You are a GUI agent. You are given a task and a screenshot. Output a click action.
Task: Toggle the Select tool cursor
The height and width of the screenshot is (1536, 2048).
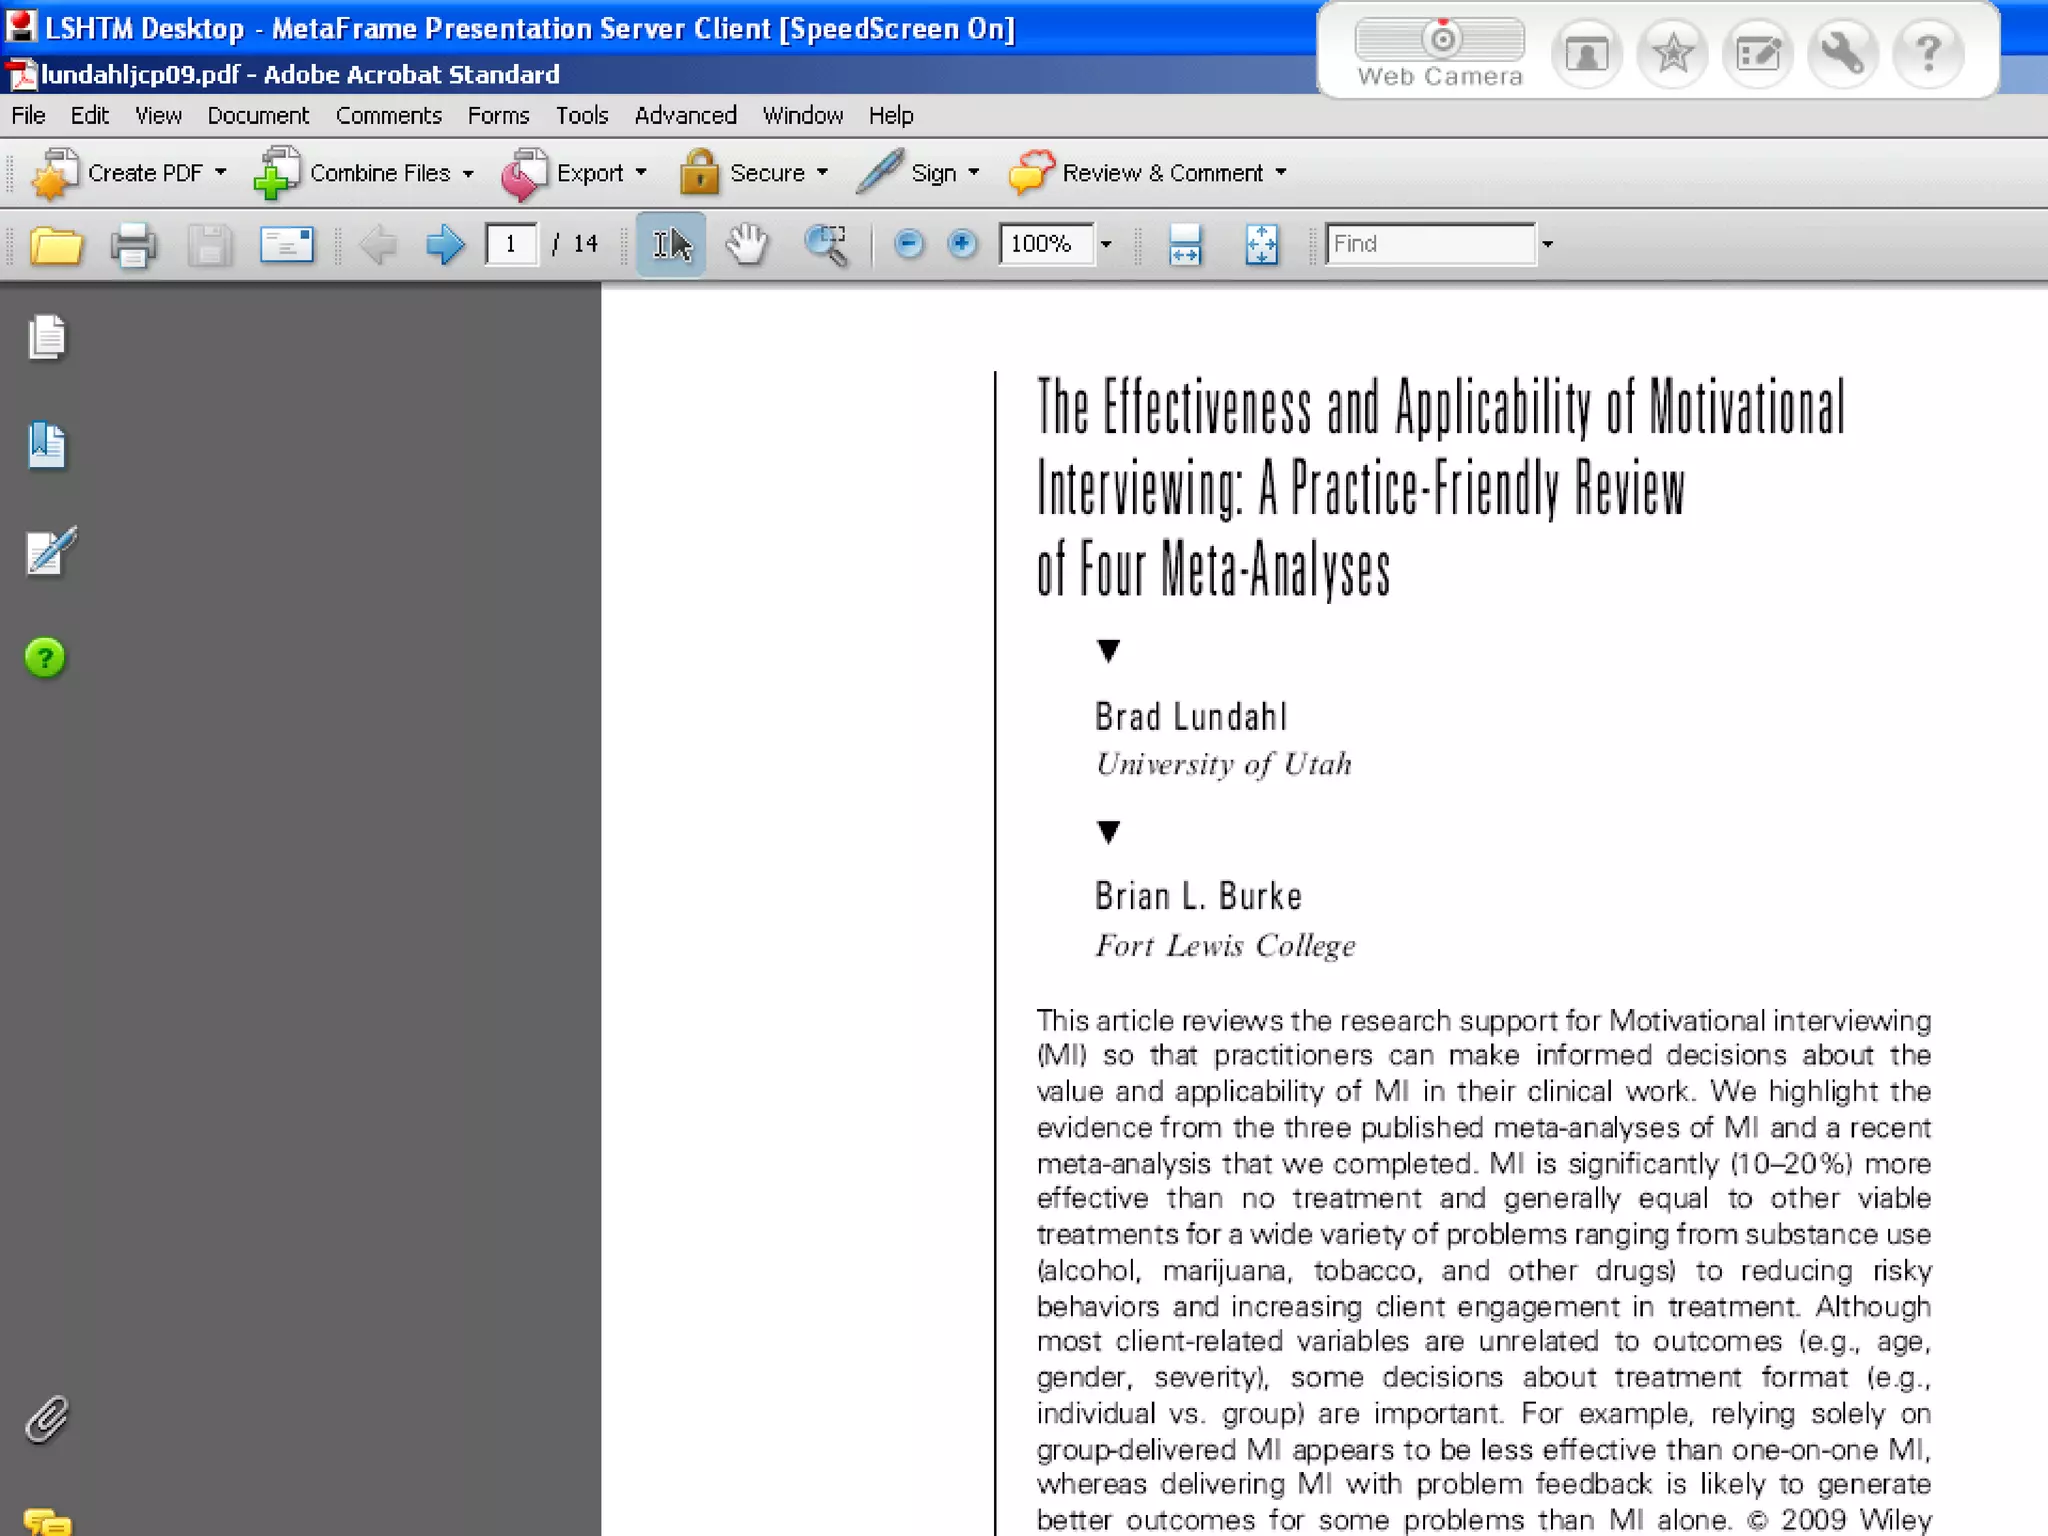point(671,245)
